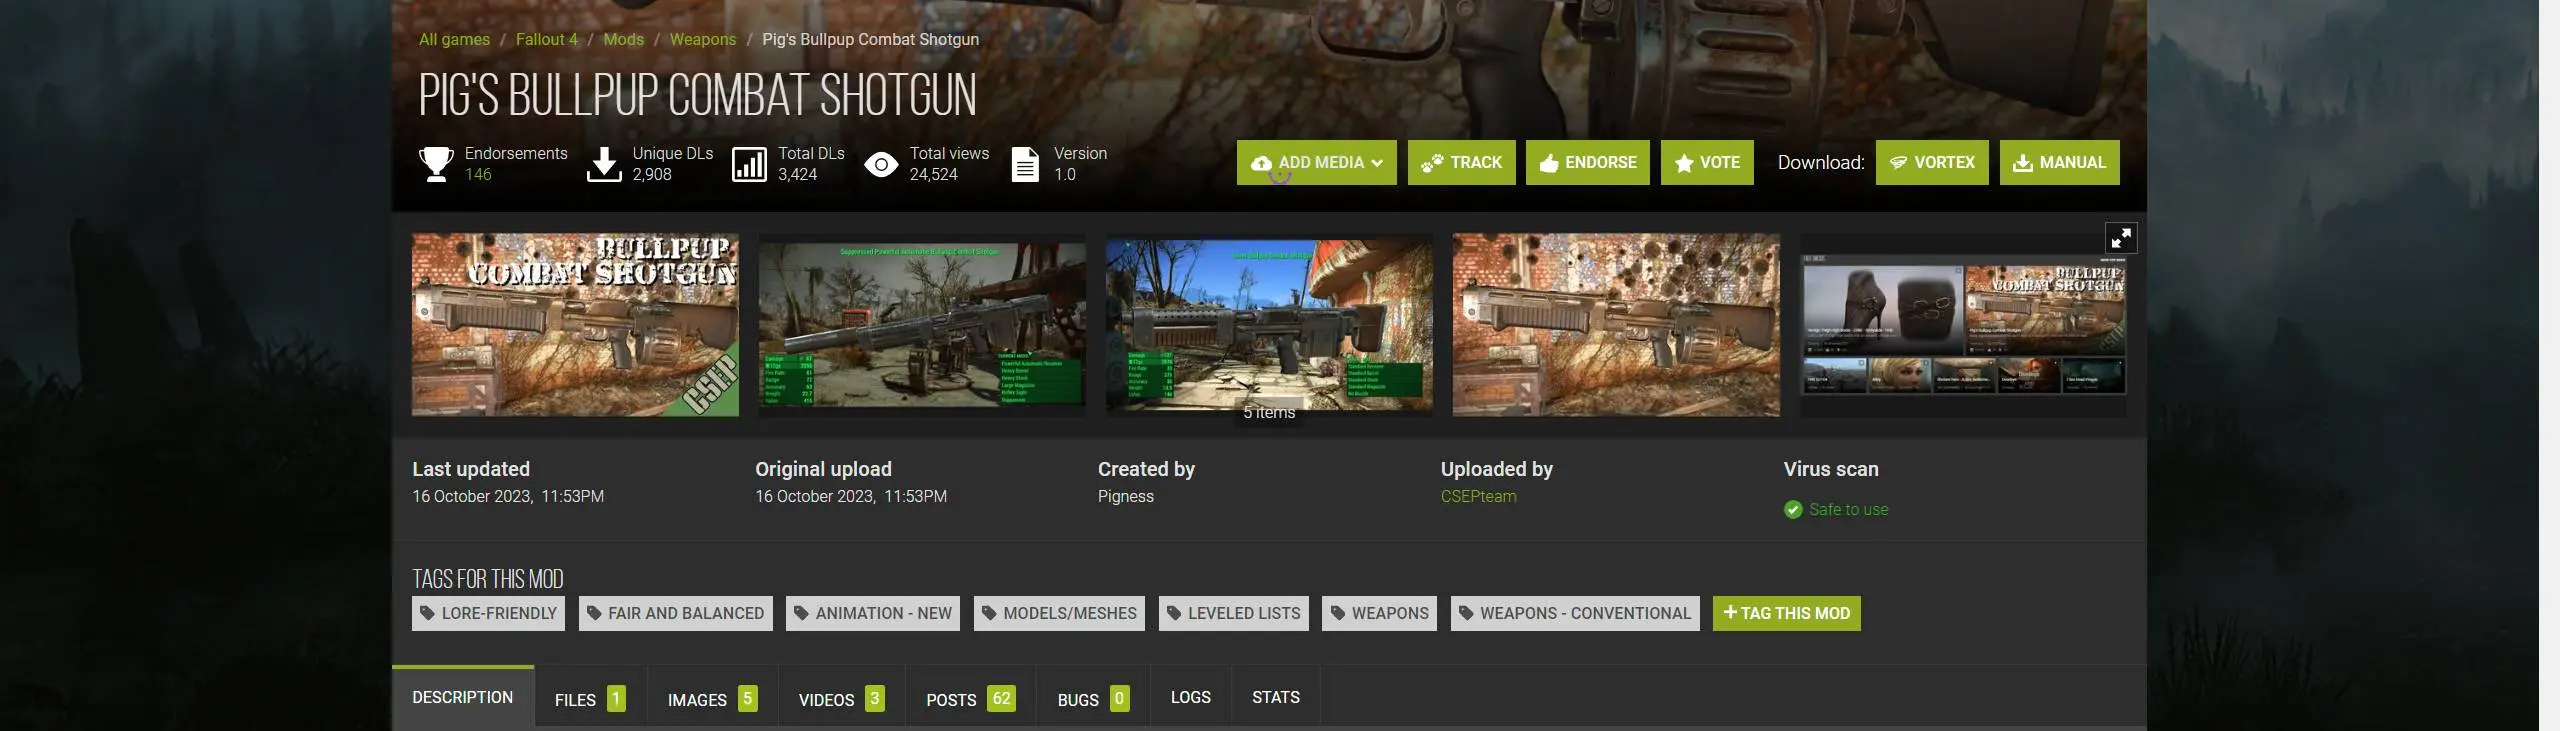The height and width of the screenshot is (731, 2560).
Task: Select the Animation - New tag
Action: 873,614
